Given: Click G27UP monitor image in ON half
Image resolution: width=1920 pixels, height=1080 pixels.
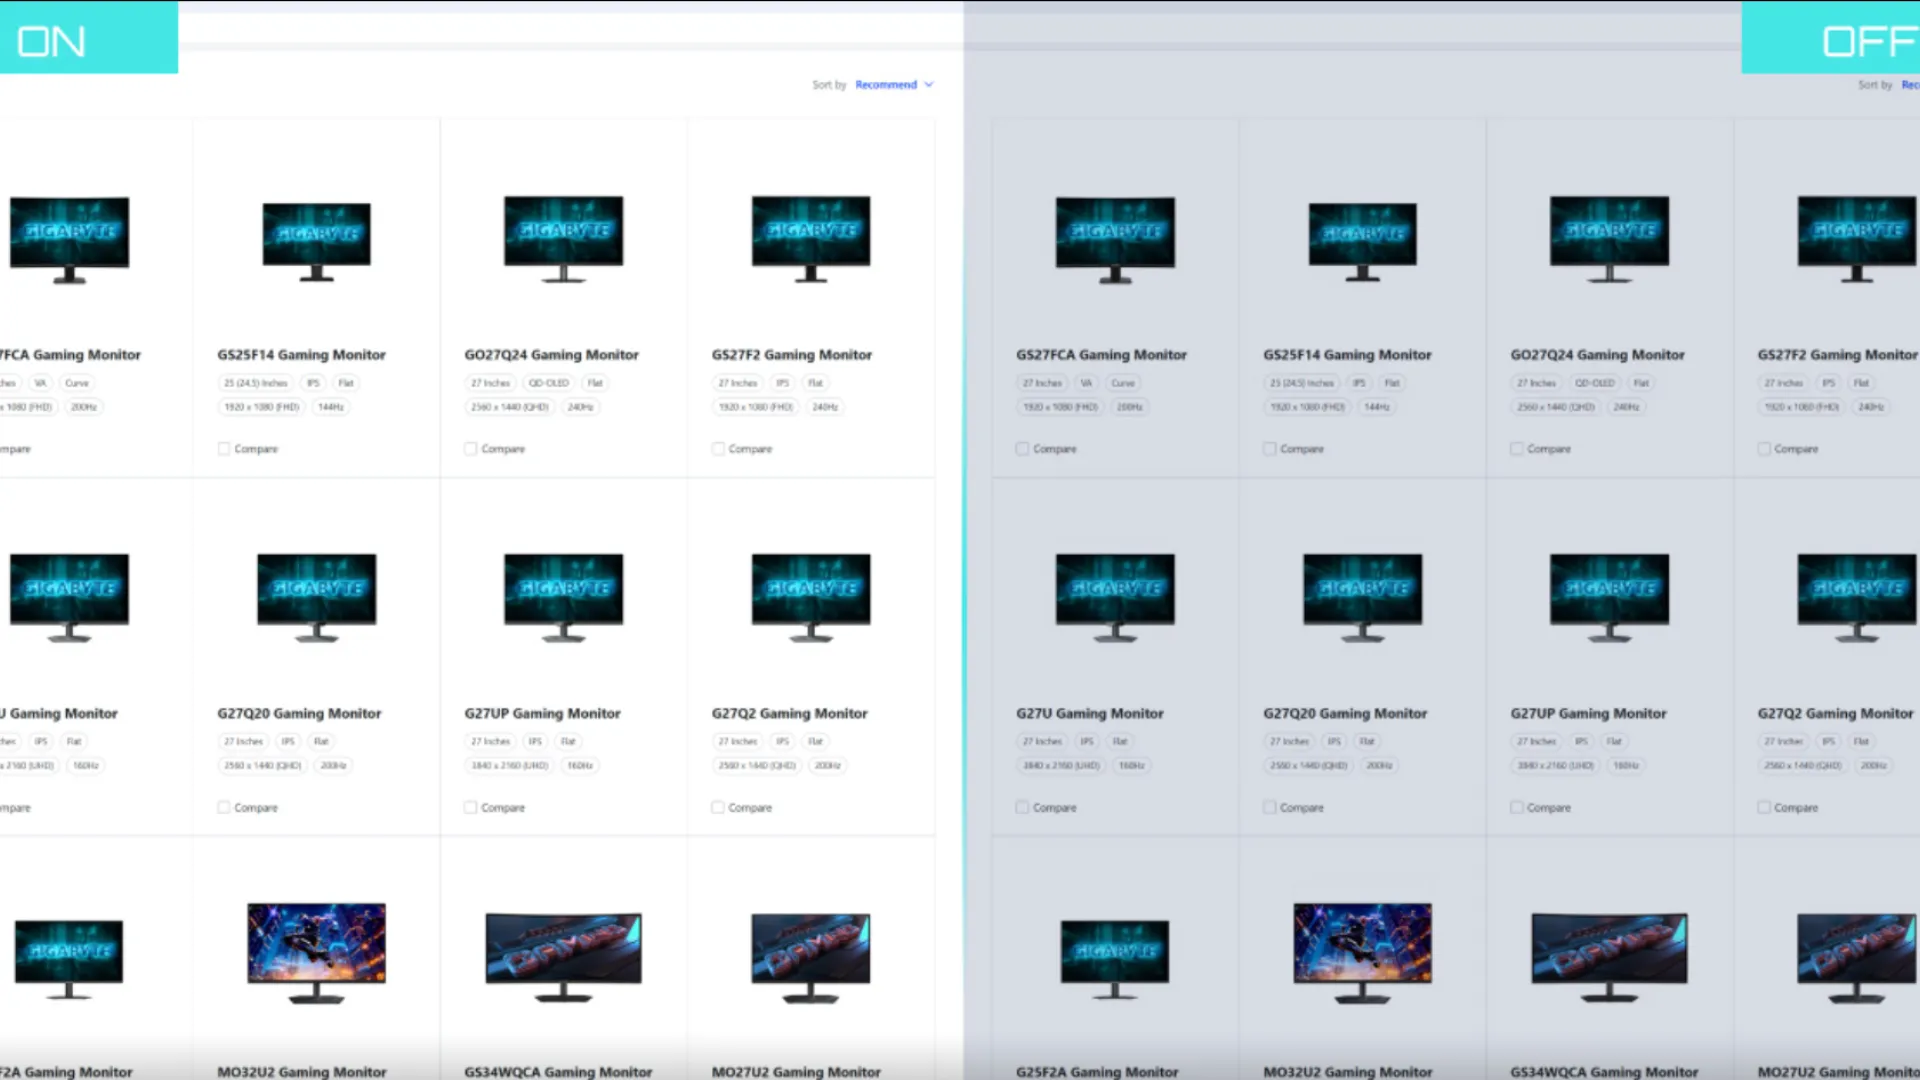Looking at the screenshot, I should 563,597.
